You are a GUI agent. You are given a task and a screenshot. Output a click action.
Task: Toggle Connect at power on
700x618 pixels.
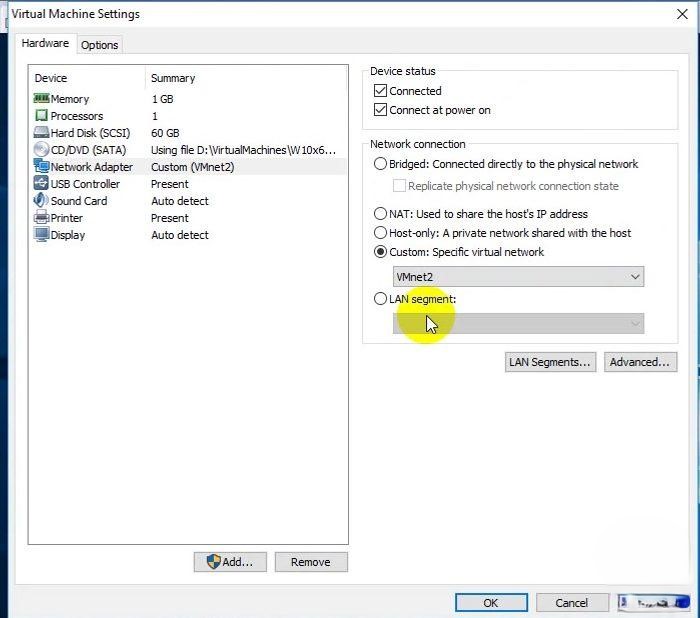[x=380, y=110]
